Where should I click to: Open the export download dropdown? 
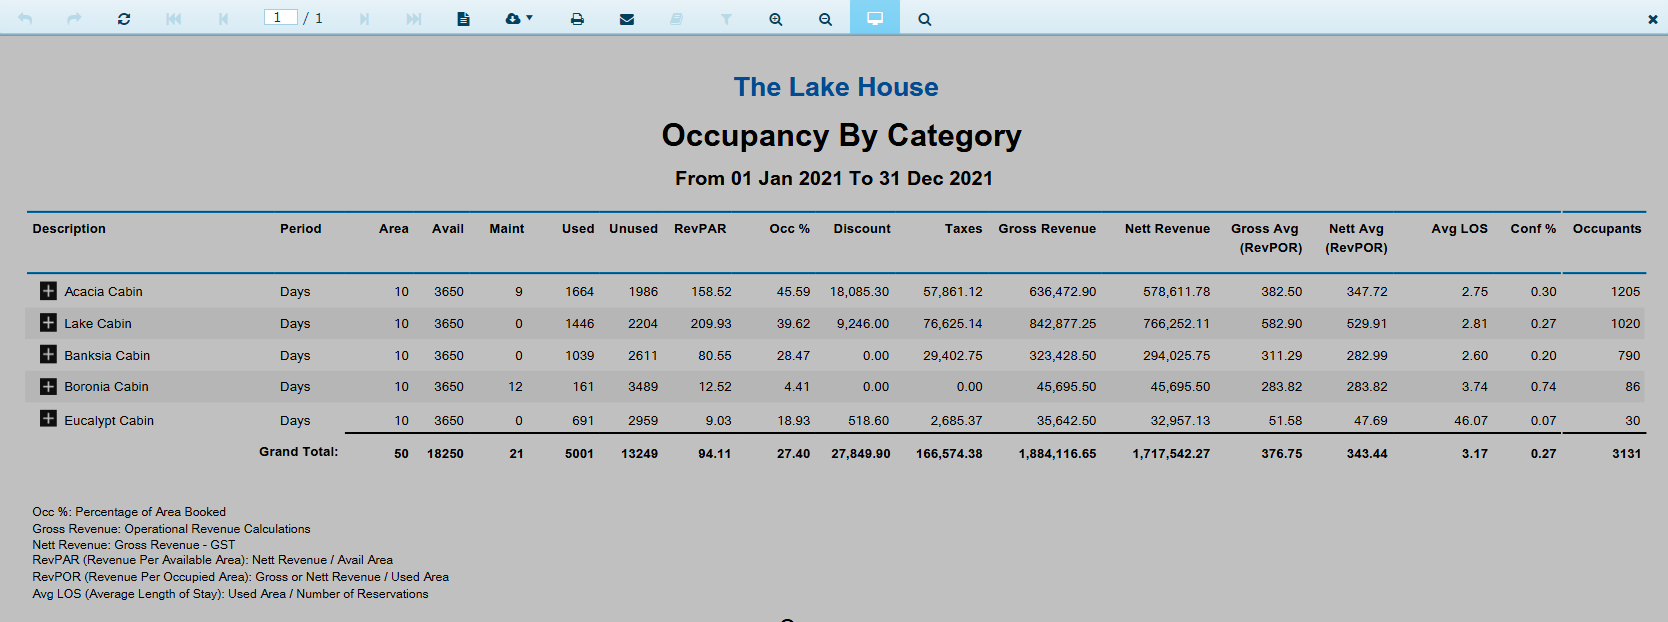click(x=518, y=18)
